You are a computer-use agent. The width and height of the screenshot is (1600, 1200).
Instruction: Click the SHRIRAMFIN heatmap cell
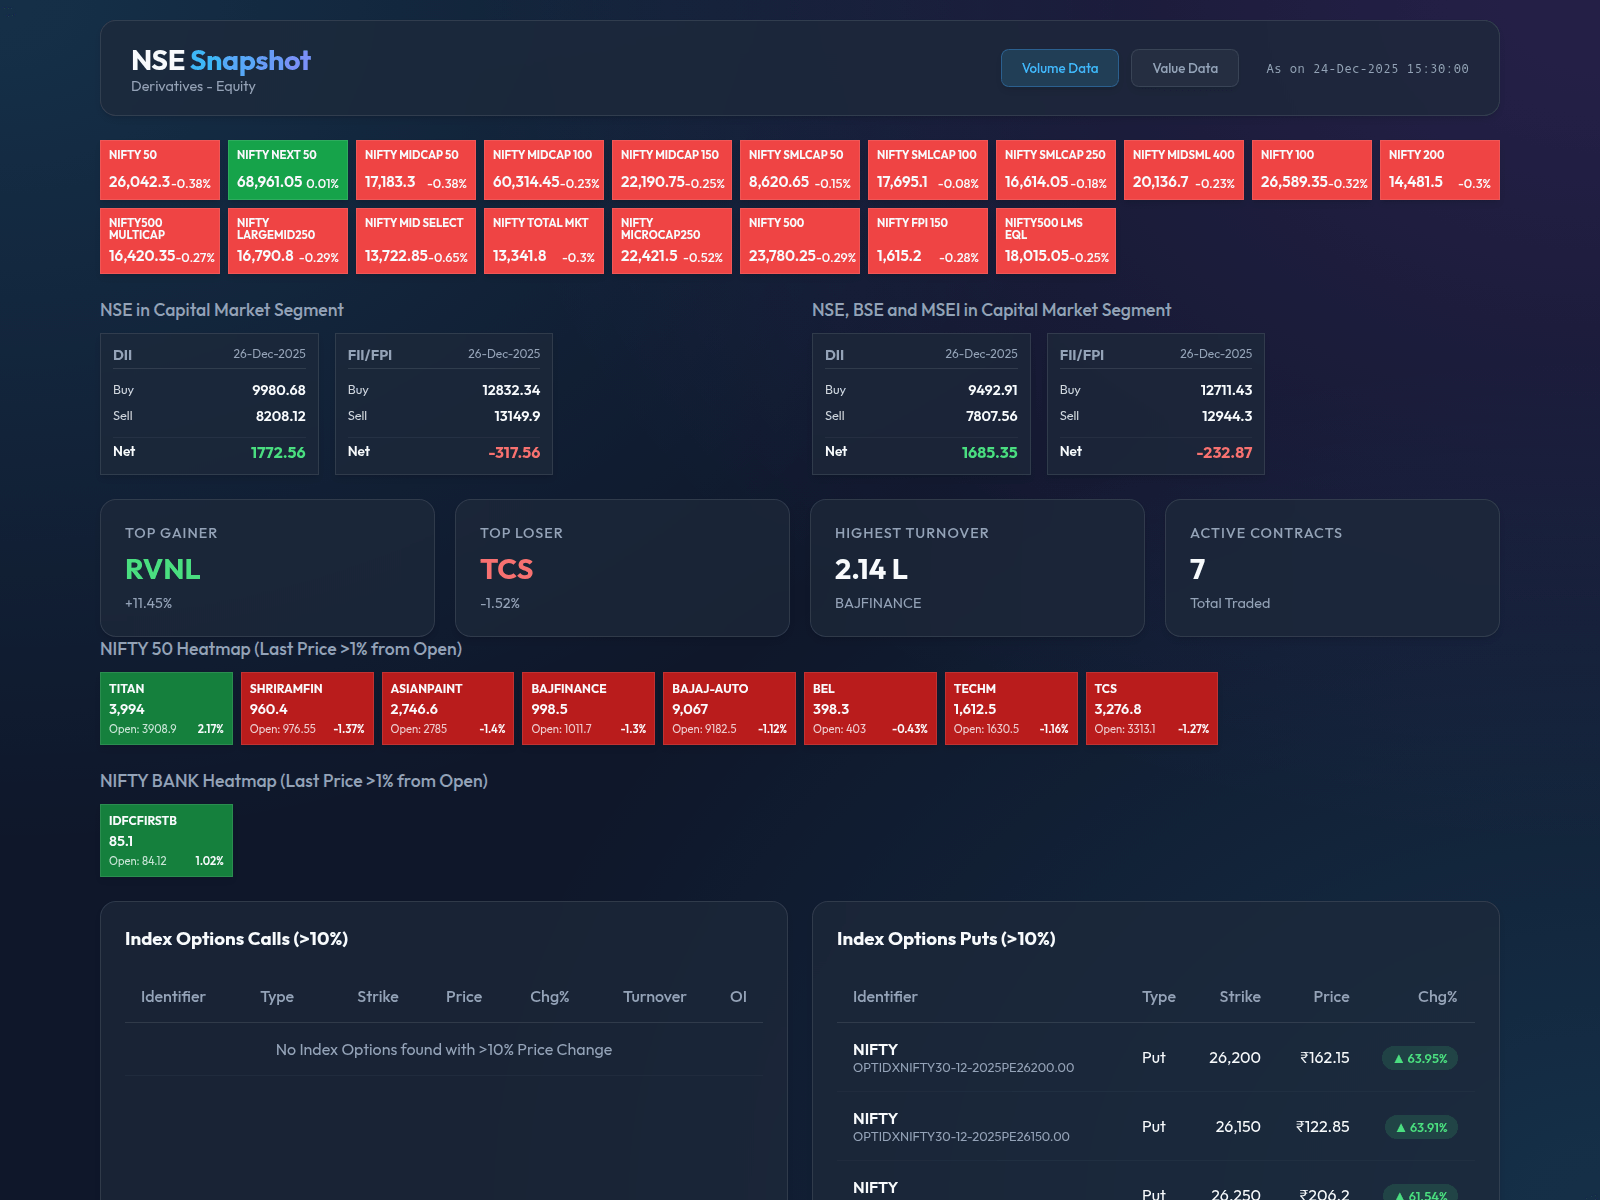pos(307,708)
